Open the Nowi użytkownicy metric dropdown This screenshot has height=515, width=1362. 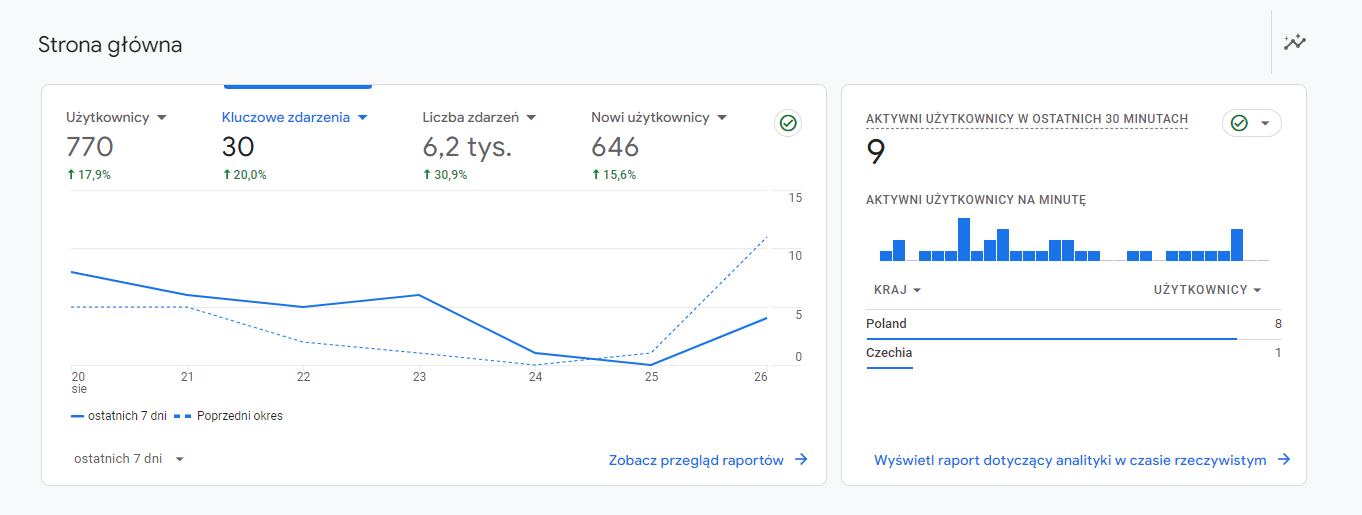click(x=721, y=118)
